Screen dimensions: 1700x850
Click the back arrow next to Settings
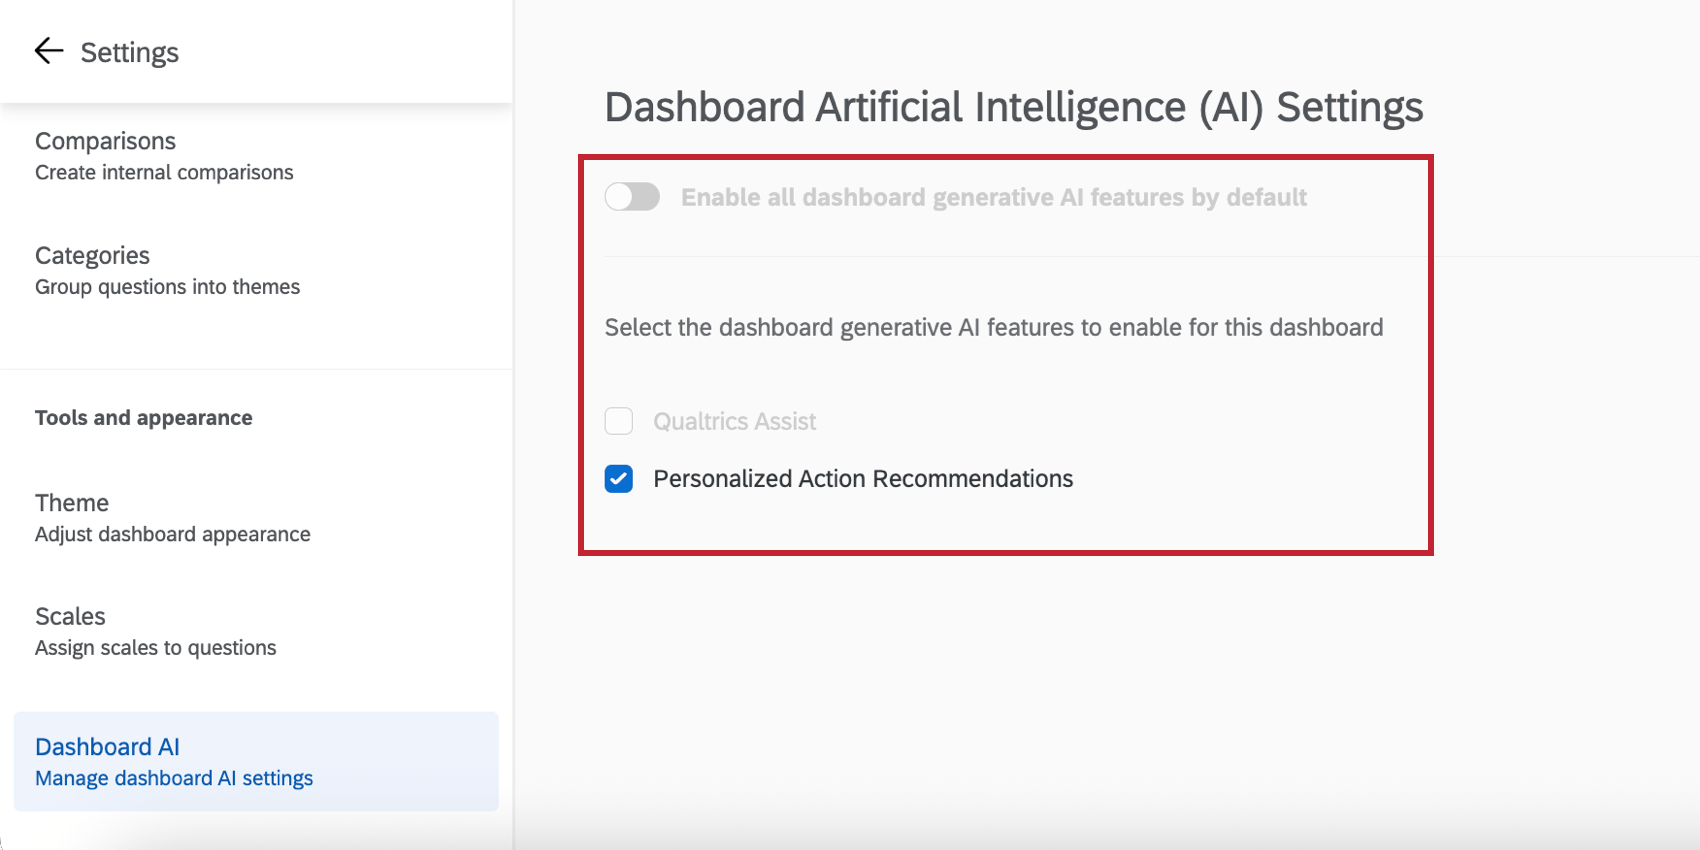tap(47, 51)
